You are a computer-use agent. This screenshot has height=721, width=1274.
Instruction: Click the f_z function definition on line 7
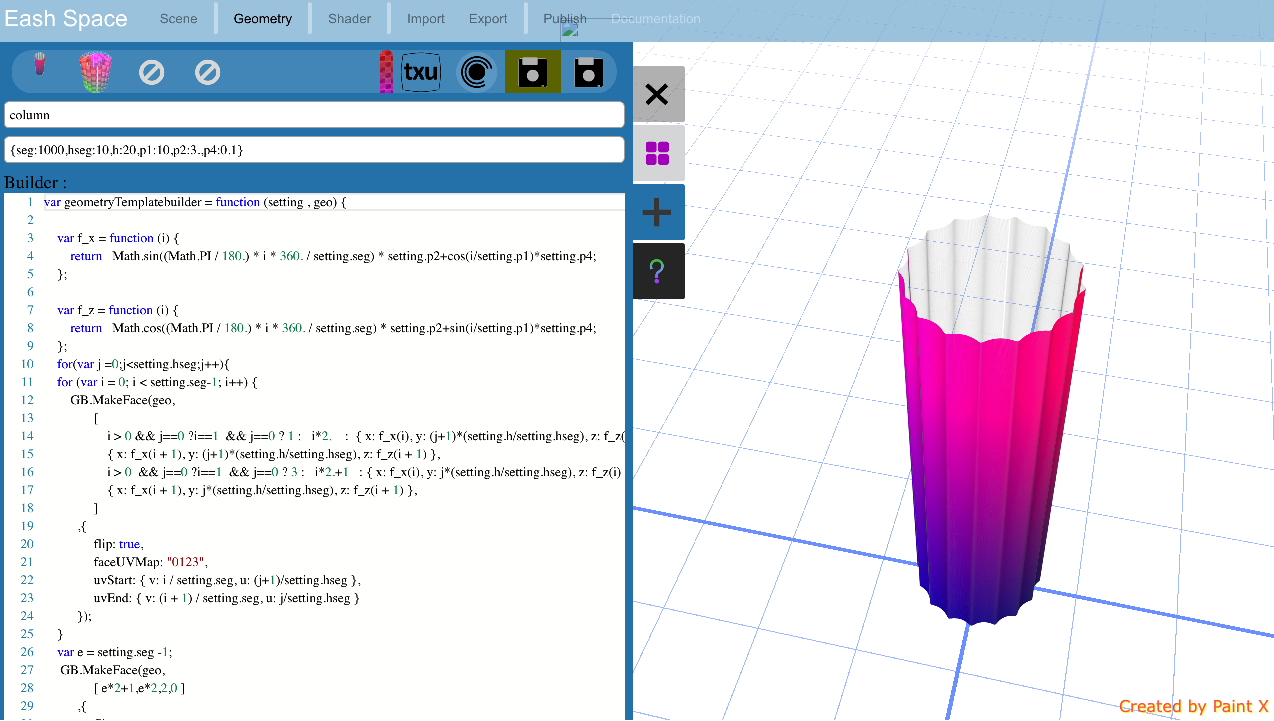pyautogui.click(x=118, y=310)
